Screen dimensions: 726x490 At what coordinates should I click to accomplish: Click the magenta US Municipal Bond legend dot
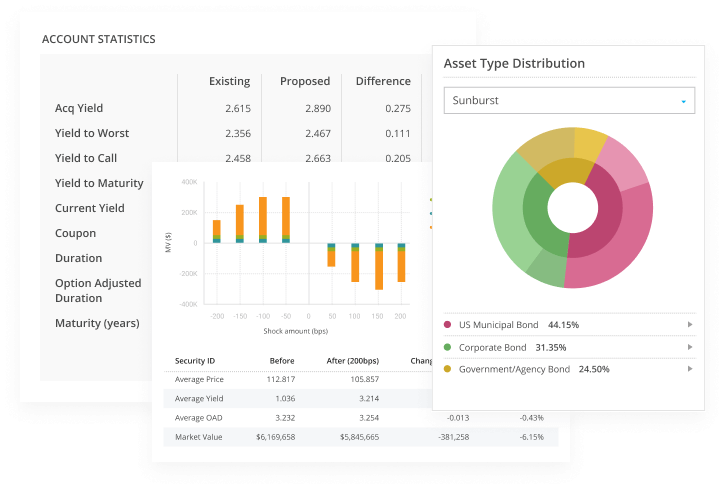(x=447, y=325)
